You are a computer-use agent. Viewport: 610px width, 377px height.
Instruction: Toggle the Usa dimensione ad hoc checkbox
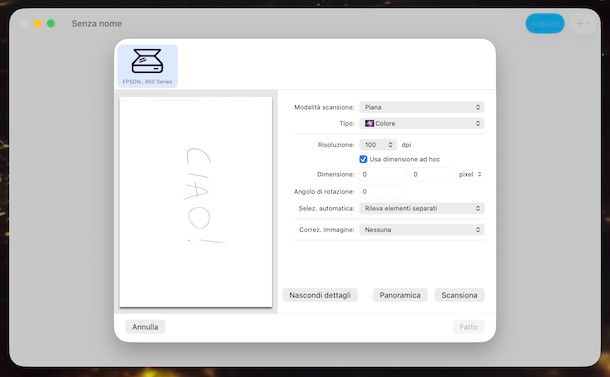[363, 159]
